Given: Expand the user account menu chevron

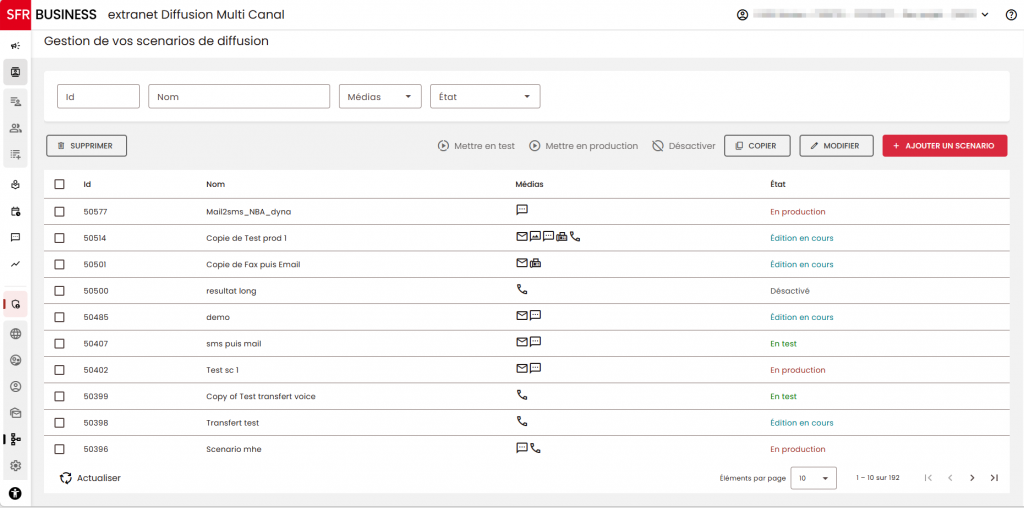Looking at the screenshot, I should (x=985, y=15).
